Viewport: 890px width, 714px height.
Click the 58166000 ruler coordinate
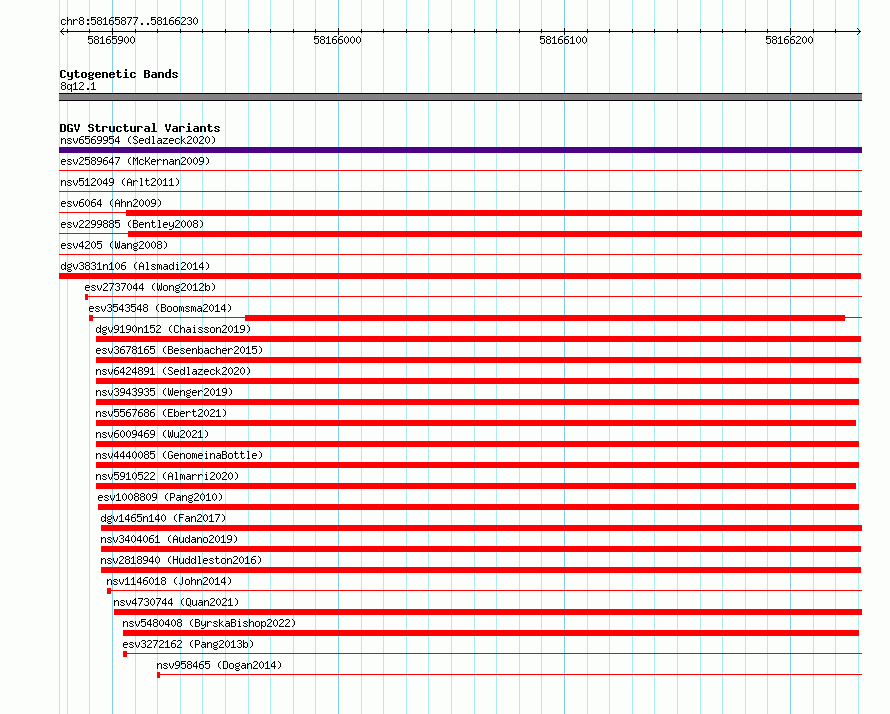[337, 40]
